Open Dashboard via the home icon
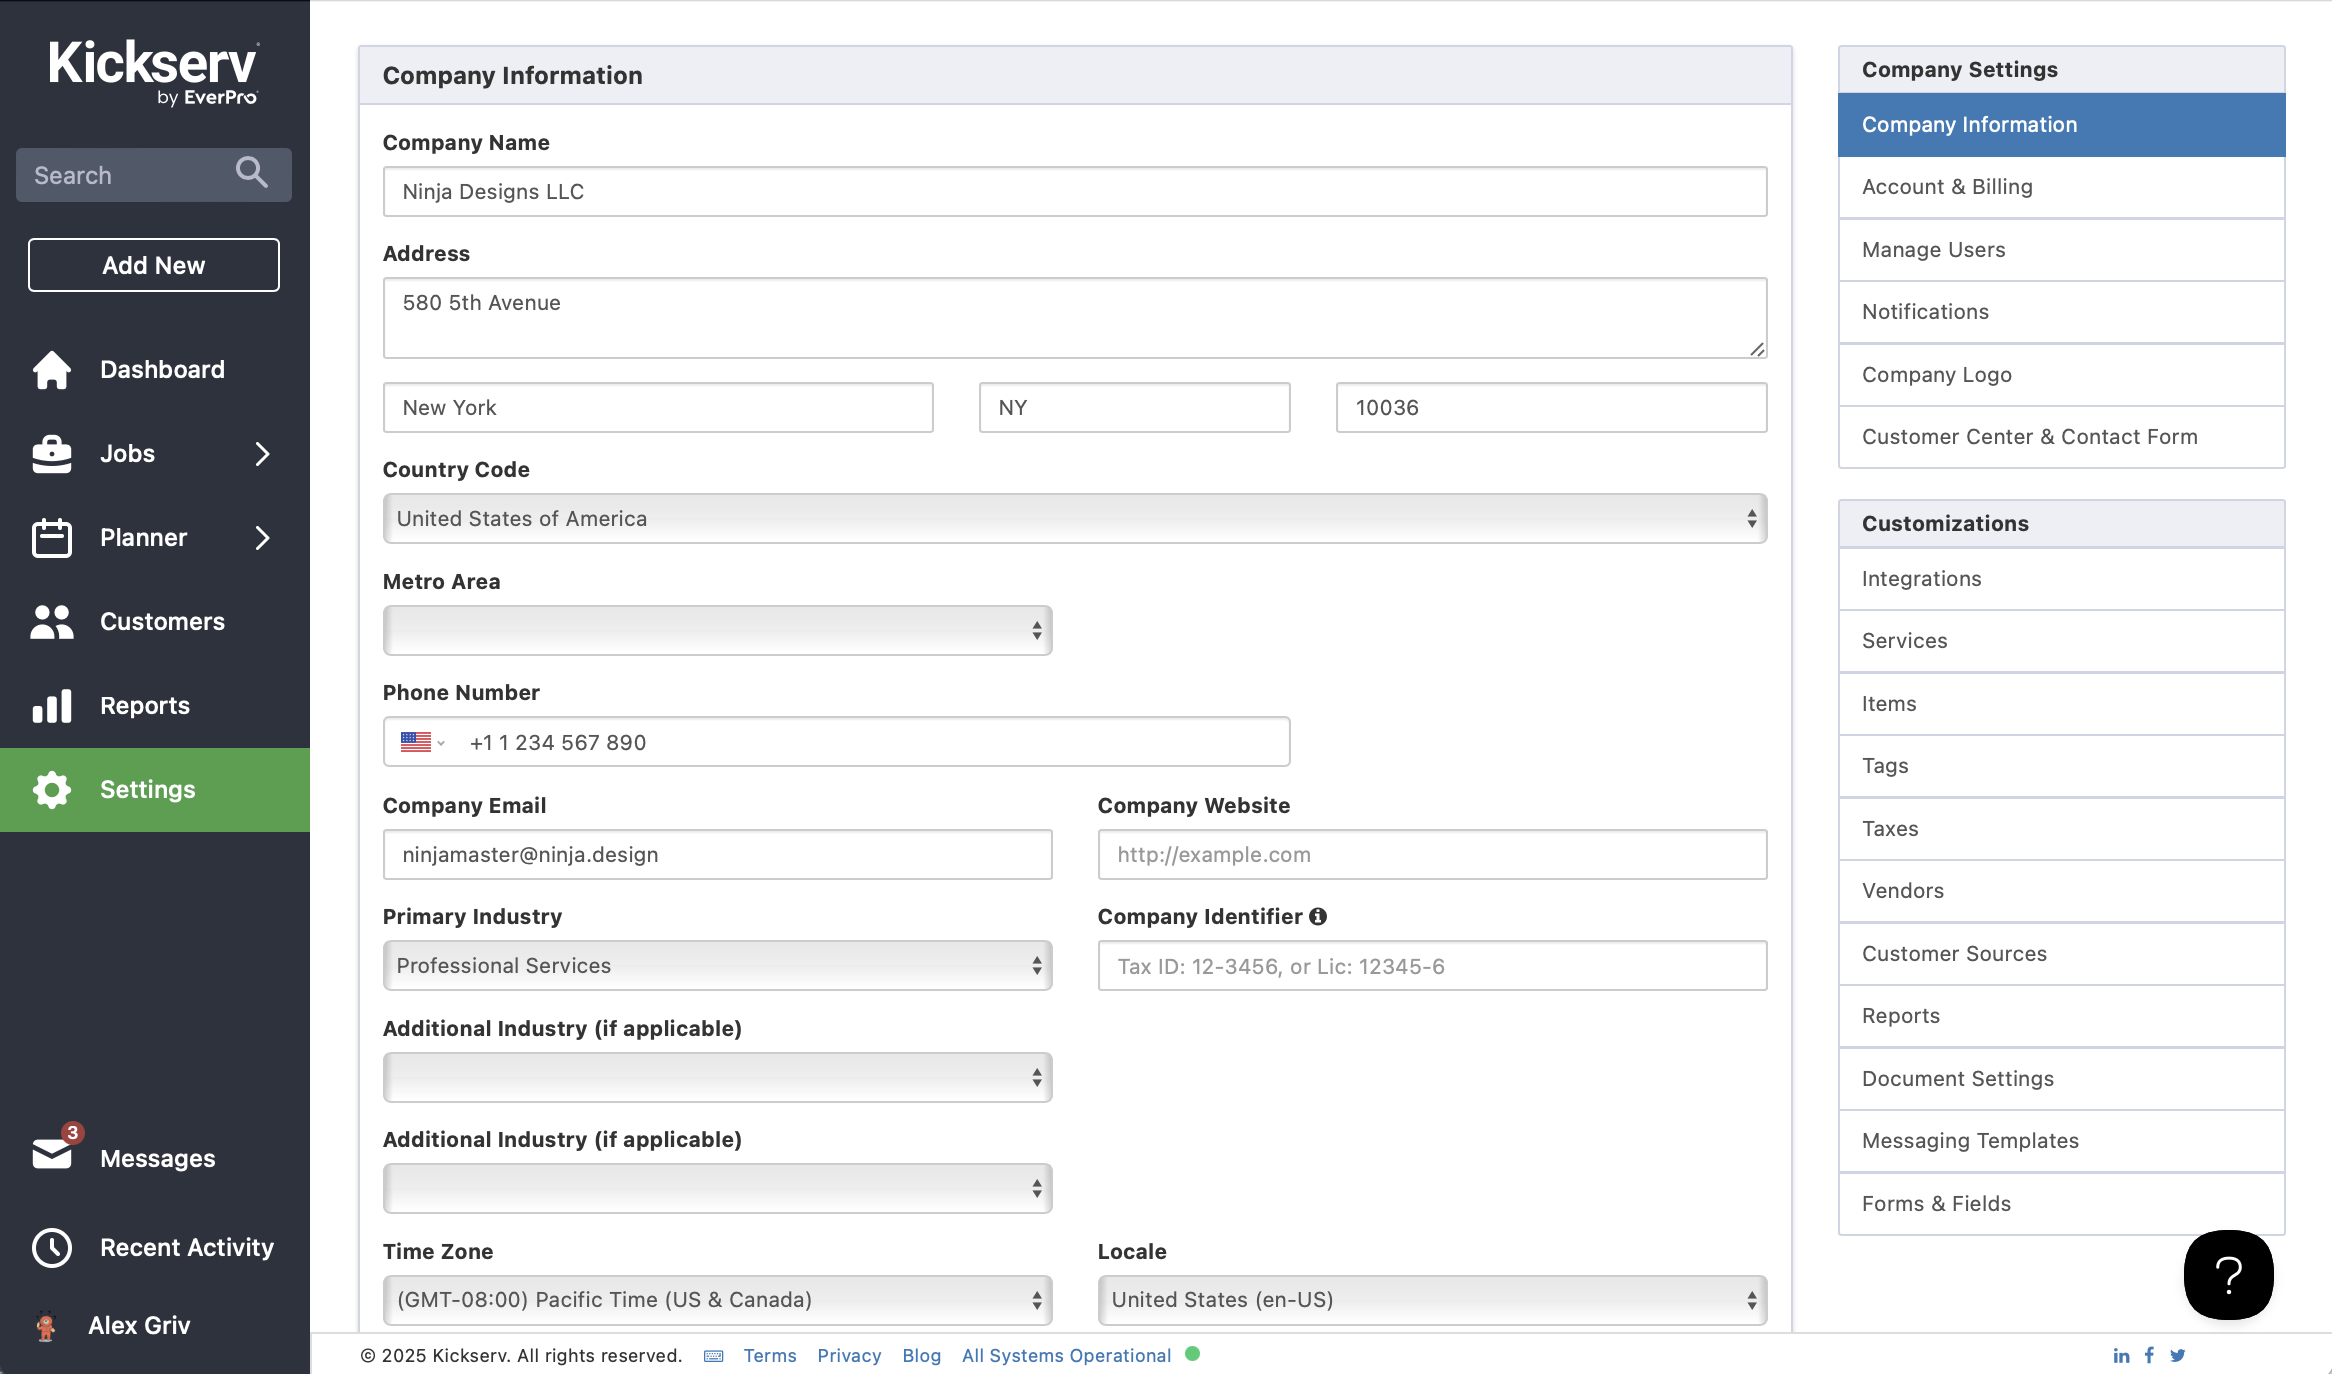Viewport: 2332px width, 1374px height. (x=52, y=370)
